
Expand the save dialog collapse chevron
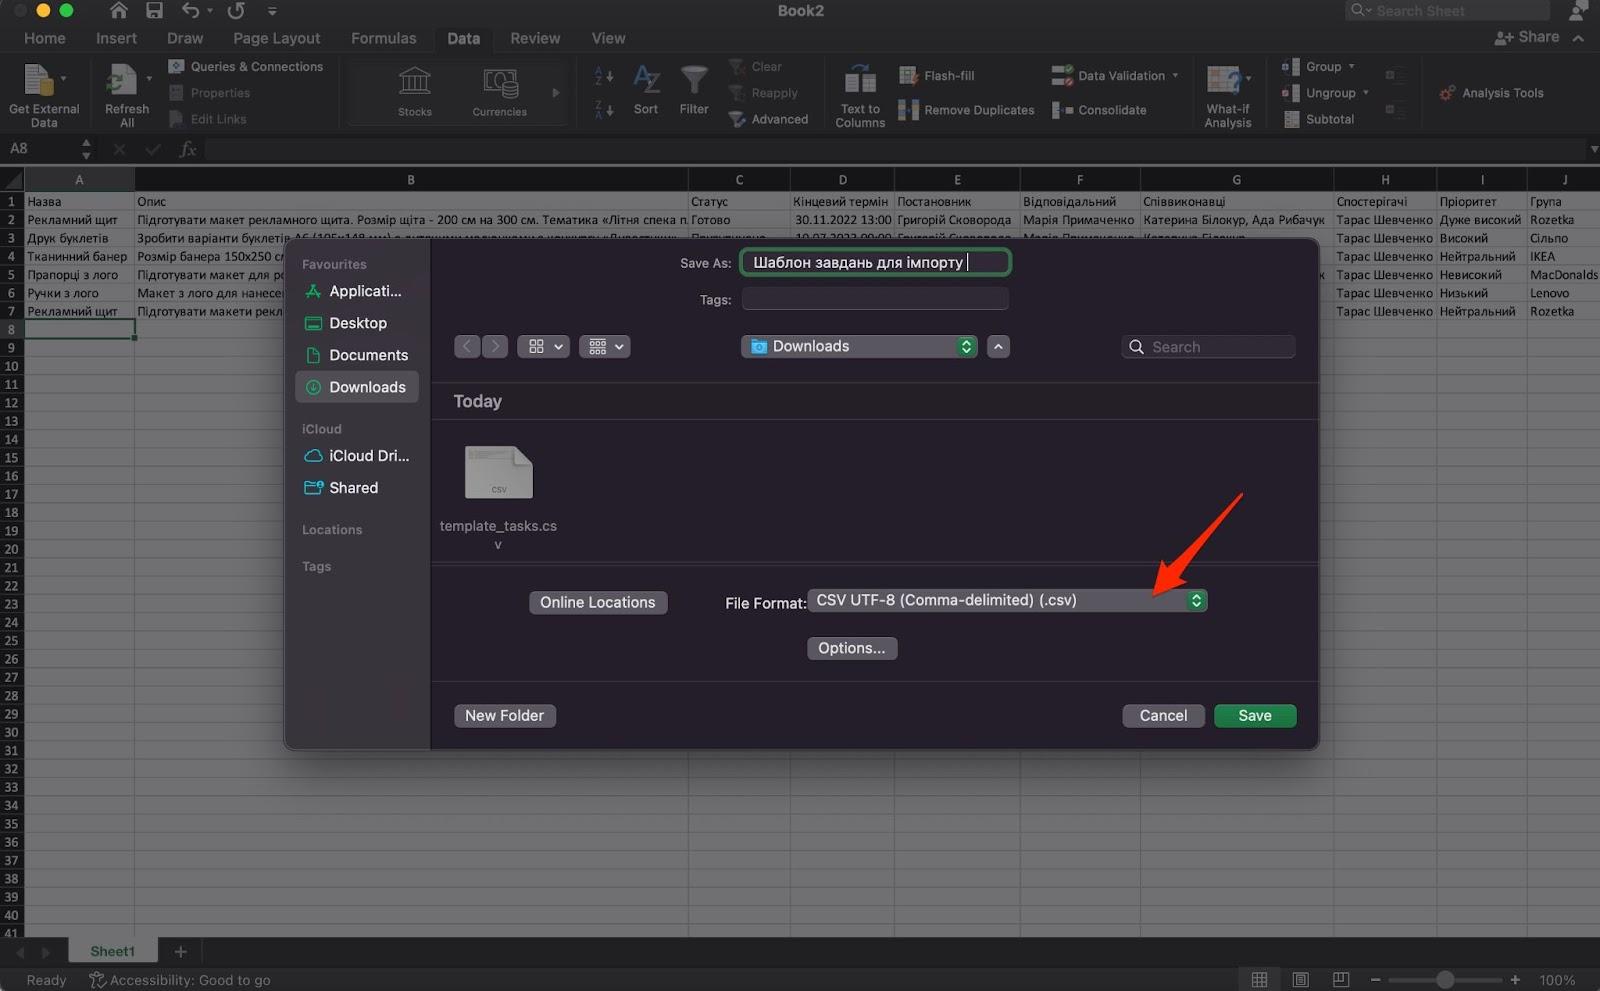[x=998, y=347]
